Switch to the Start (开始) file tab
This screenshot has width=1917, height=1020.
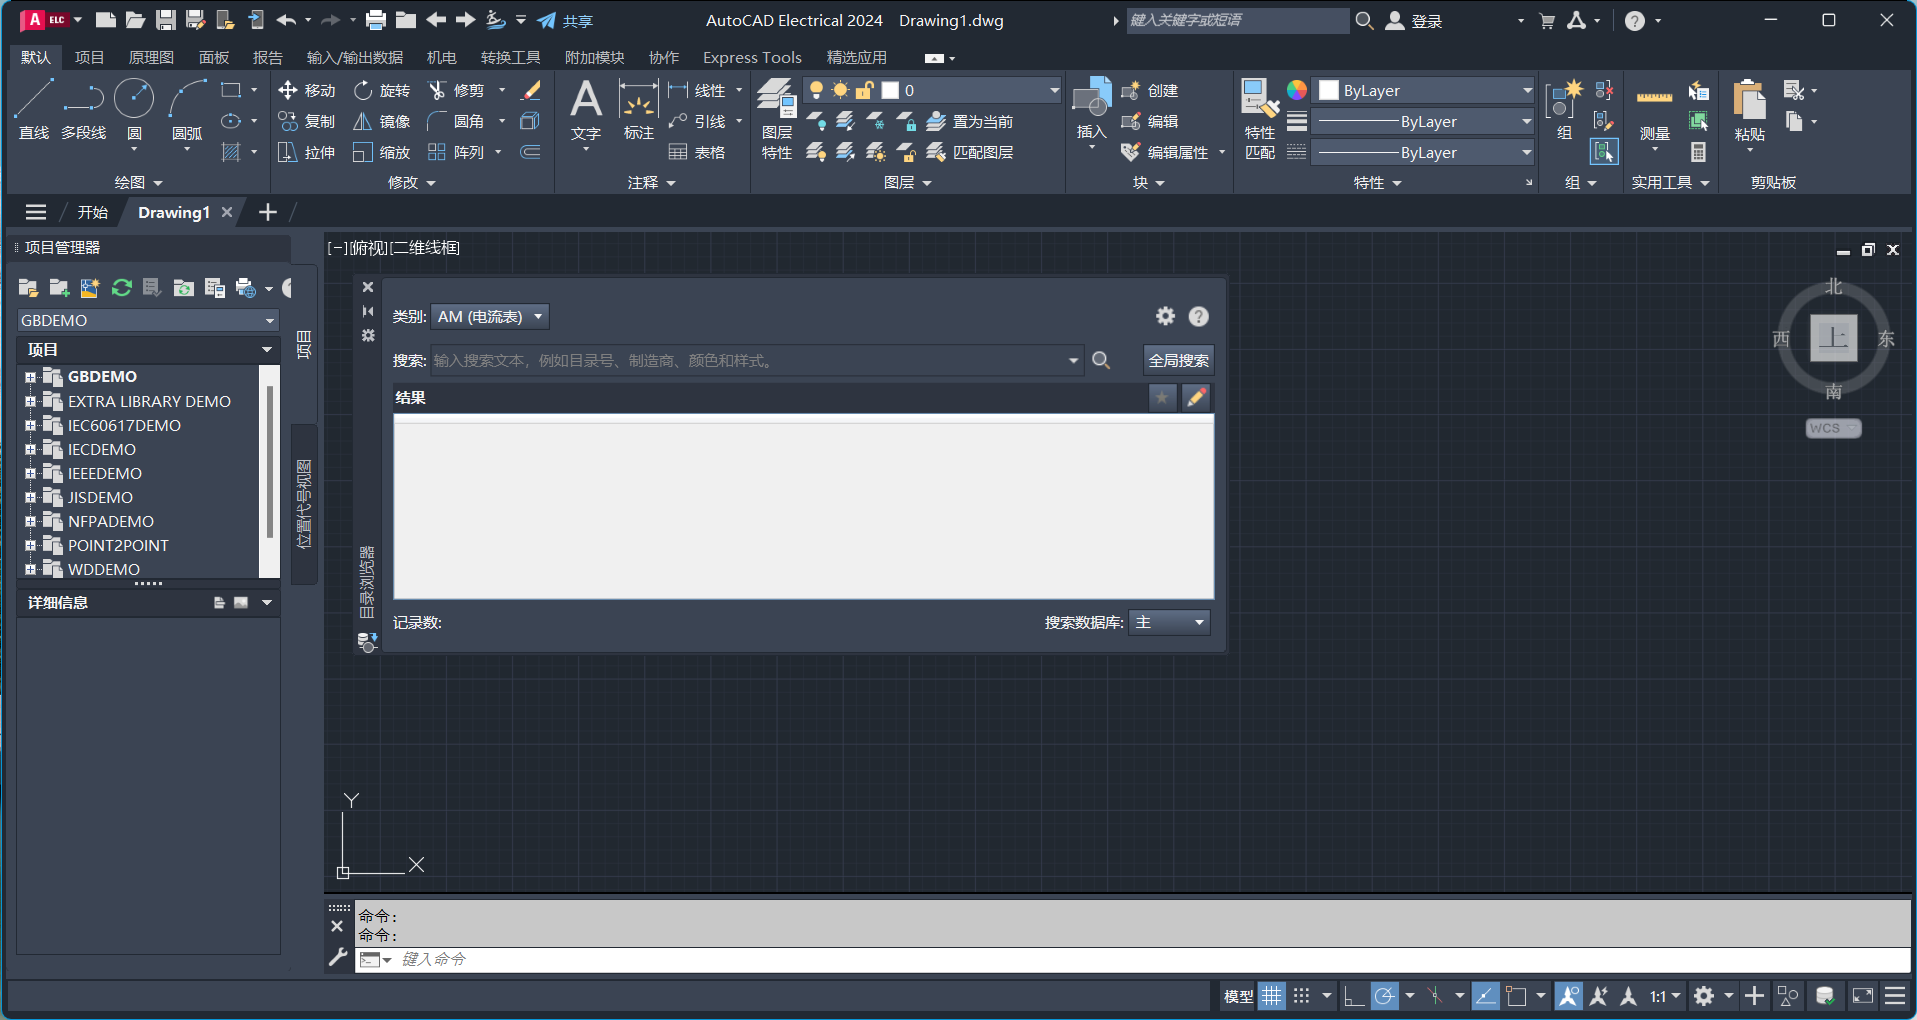[93, 213]
